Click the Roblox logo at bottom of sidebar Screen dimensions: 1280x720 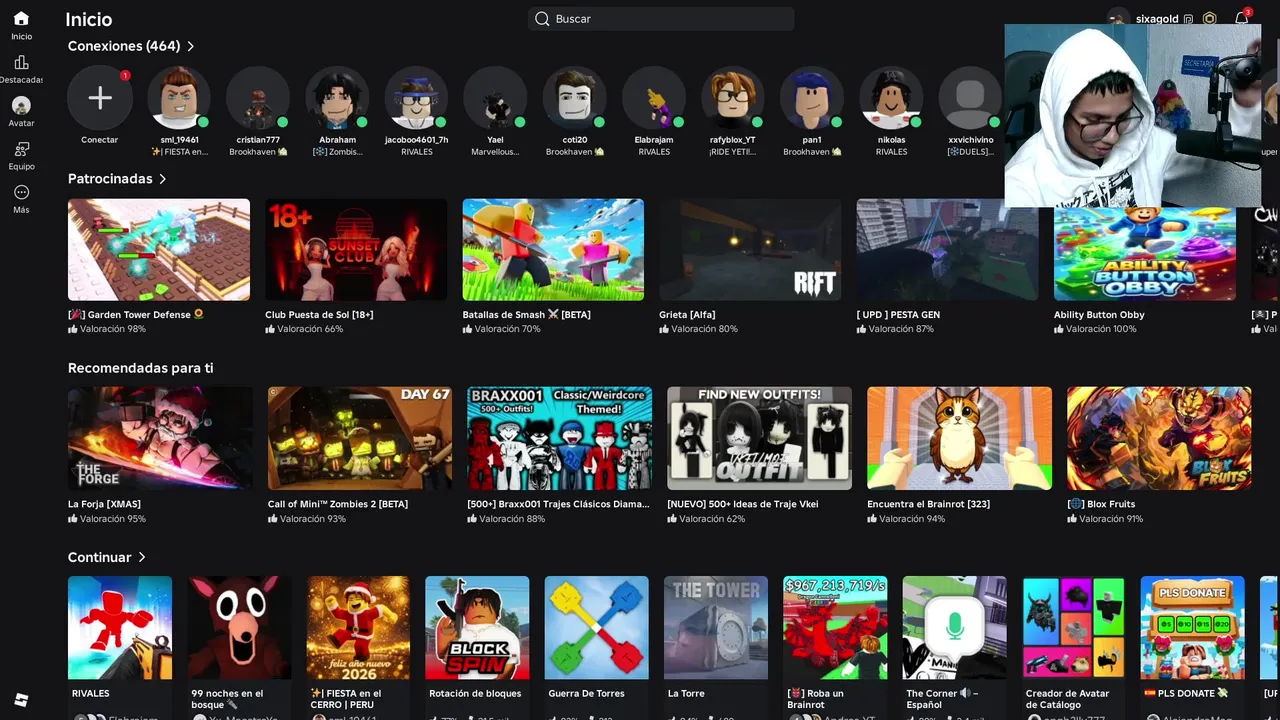21,699
